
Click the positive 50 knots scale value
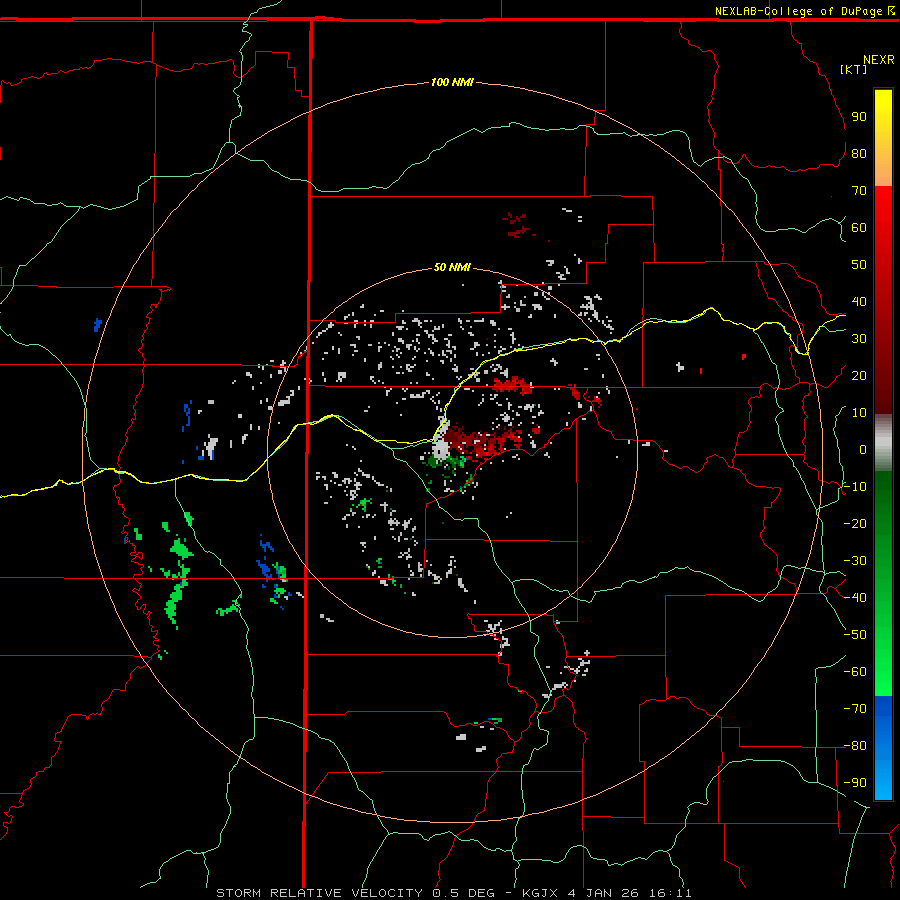[859, 265]
